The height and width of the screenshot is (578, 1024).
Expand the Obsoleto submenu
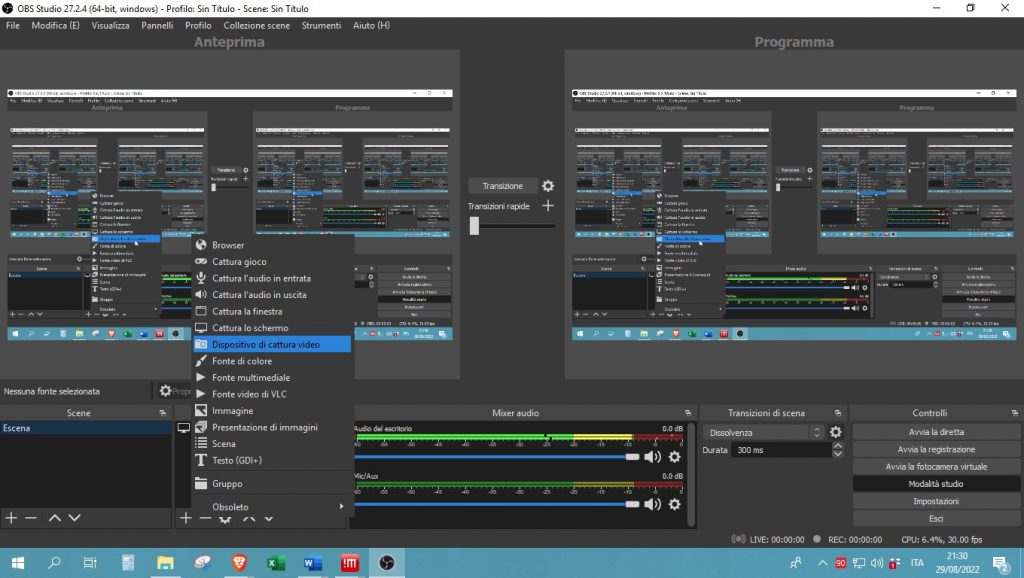270,507
